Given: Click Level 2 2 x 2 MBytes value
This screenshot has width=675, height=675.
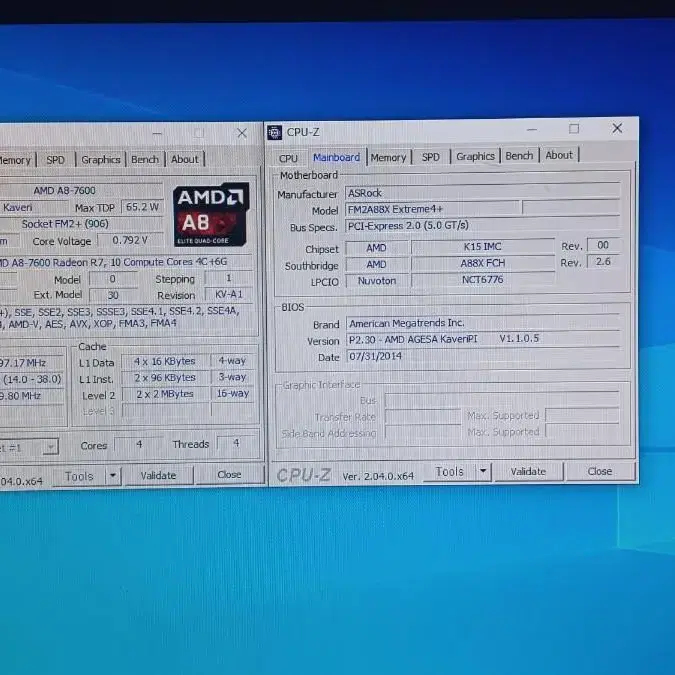Looking at the screenshot, I should click(165, 394).
